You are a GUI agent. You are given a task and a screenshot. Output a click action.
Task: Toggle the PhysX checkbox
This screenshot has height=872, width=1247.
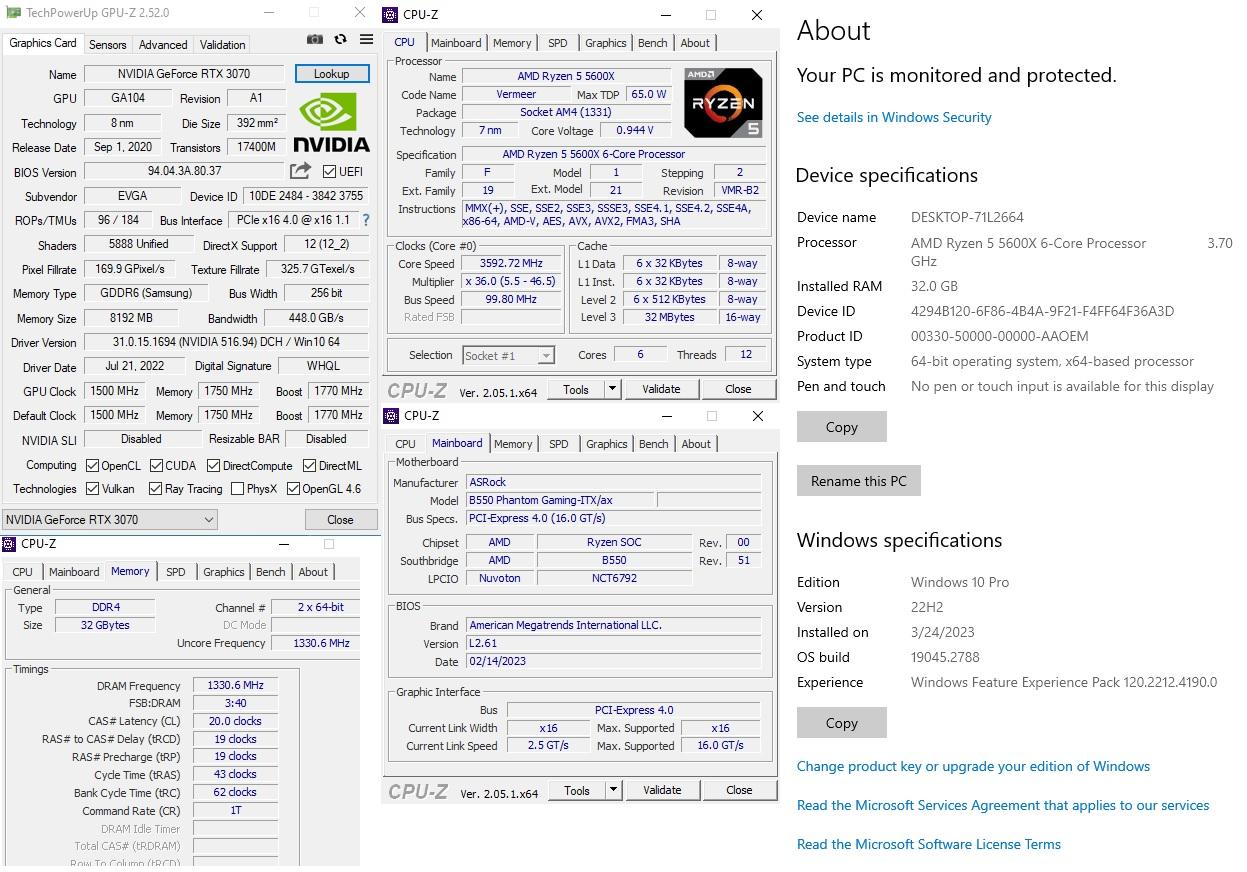237,489
